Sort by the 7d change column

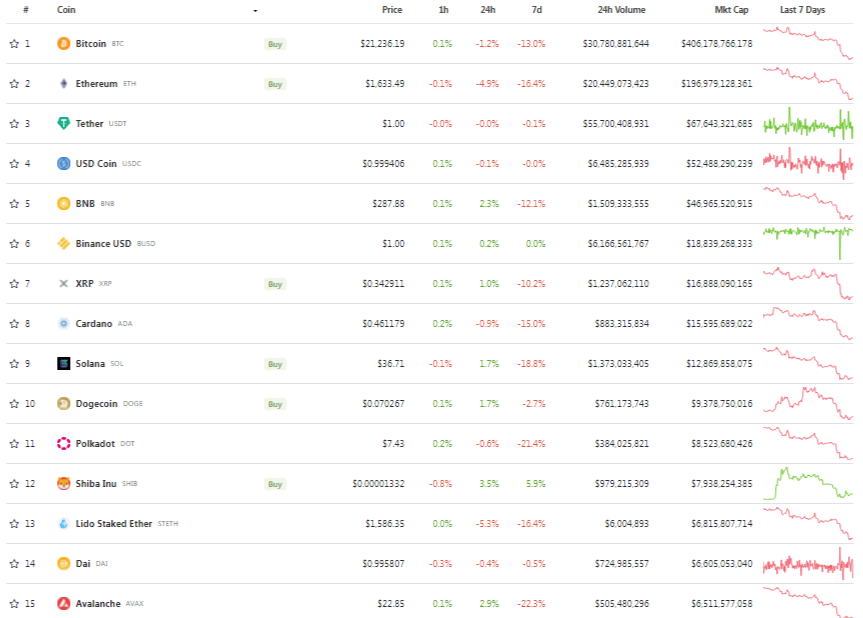(x=537, y=10)
